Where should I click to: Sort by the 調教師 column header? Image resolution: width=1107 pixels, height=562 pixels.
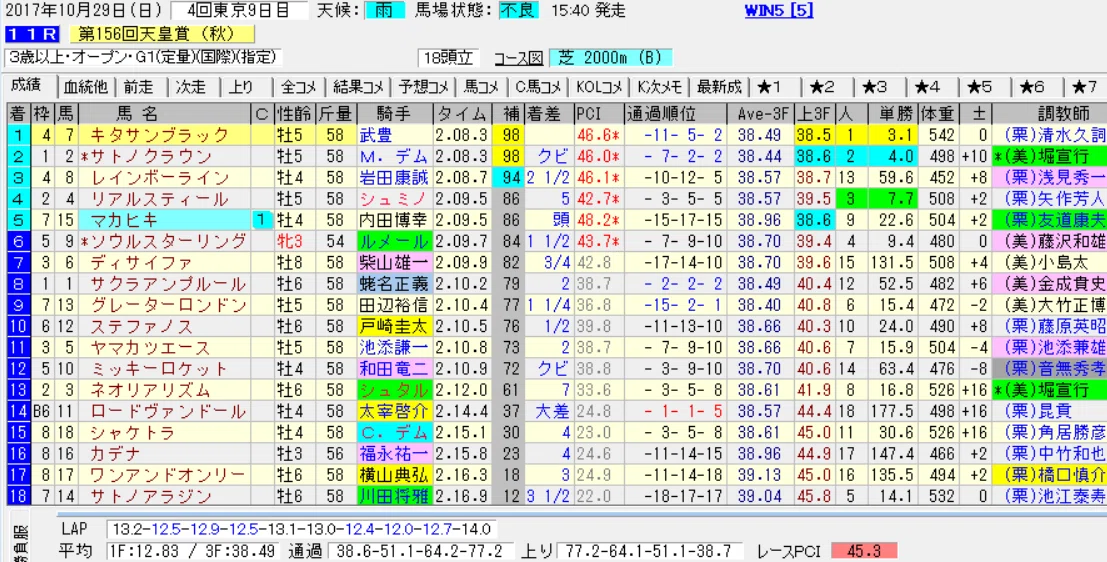pos(1049,114)
